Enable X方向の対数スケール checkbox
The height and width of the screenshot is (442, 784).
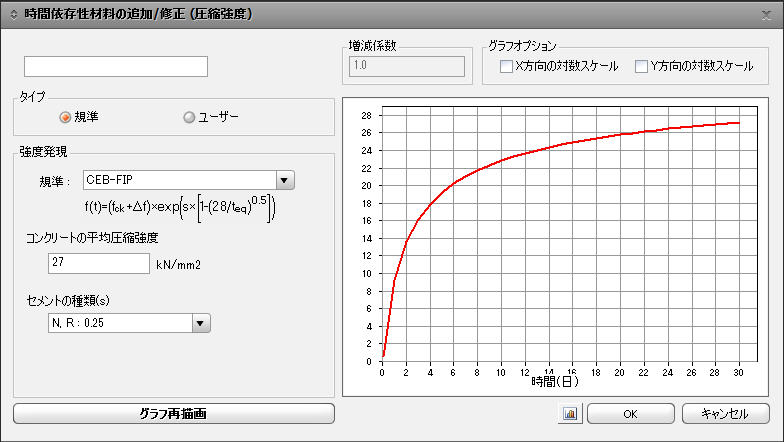point(506,67)
